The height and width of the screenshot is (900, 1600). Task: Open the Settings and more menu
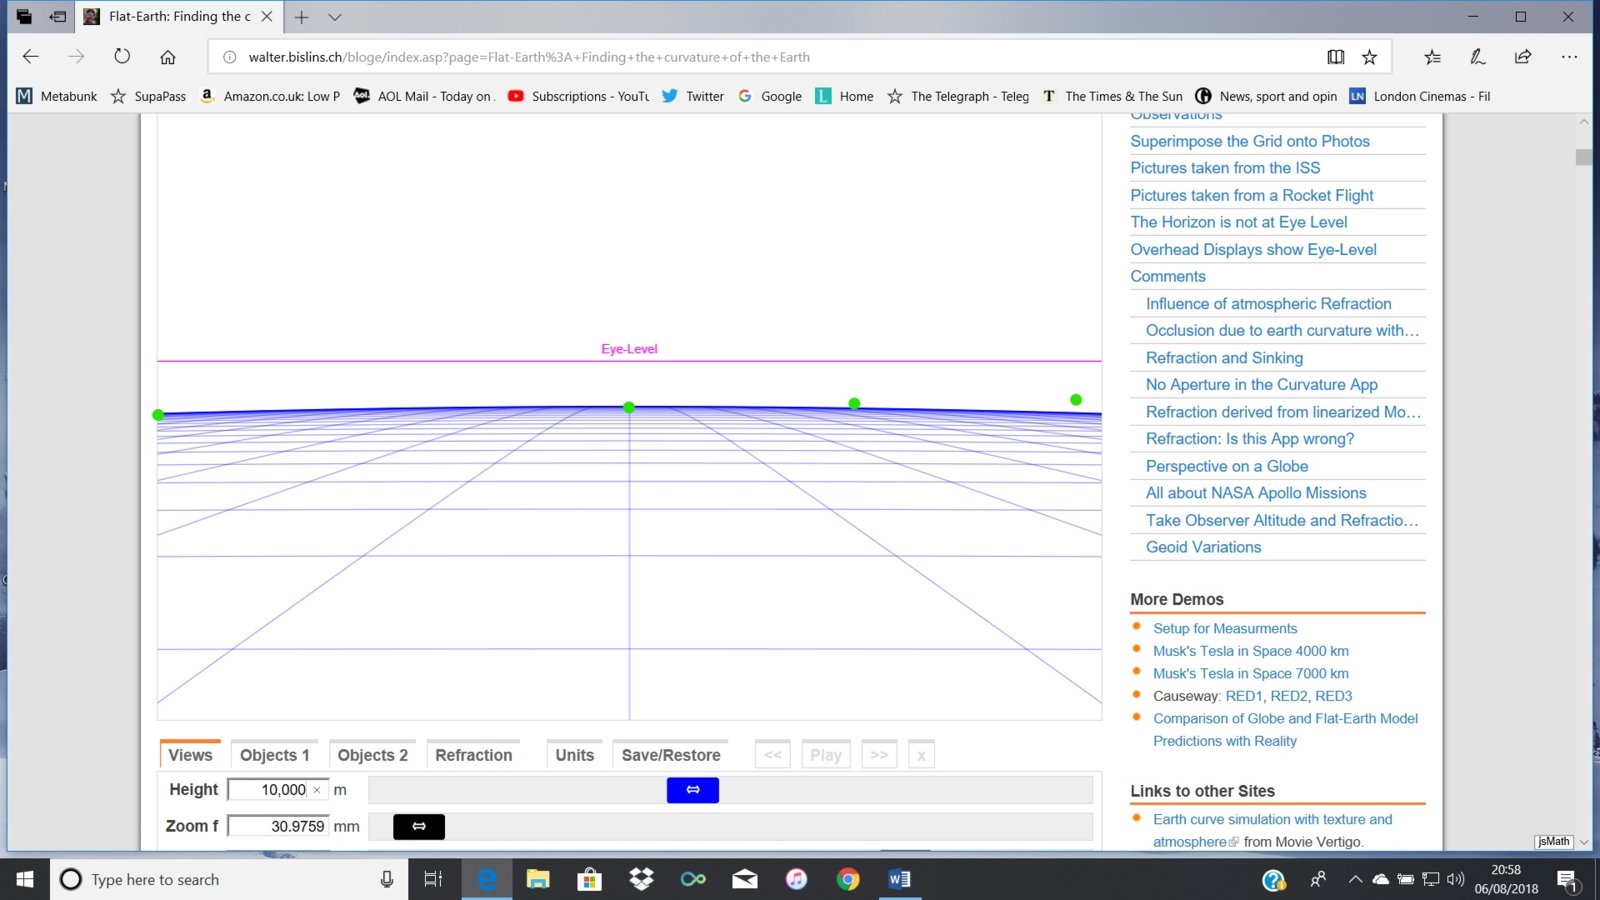(1570, 57)
